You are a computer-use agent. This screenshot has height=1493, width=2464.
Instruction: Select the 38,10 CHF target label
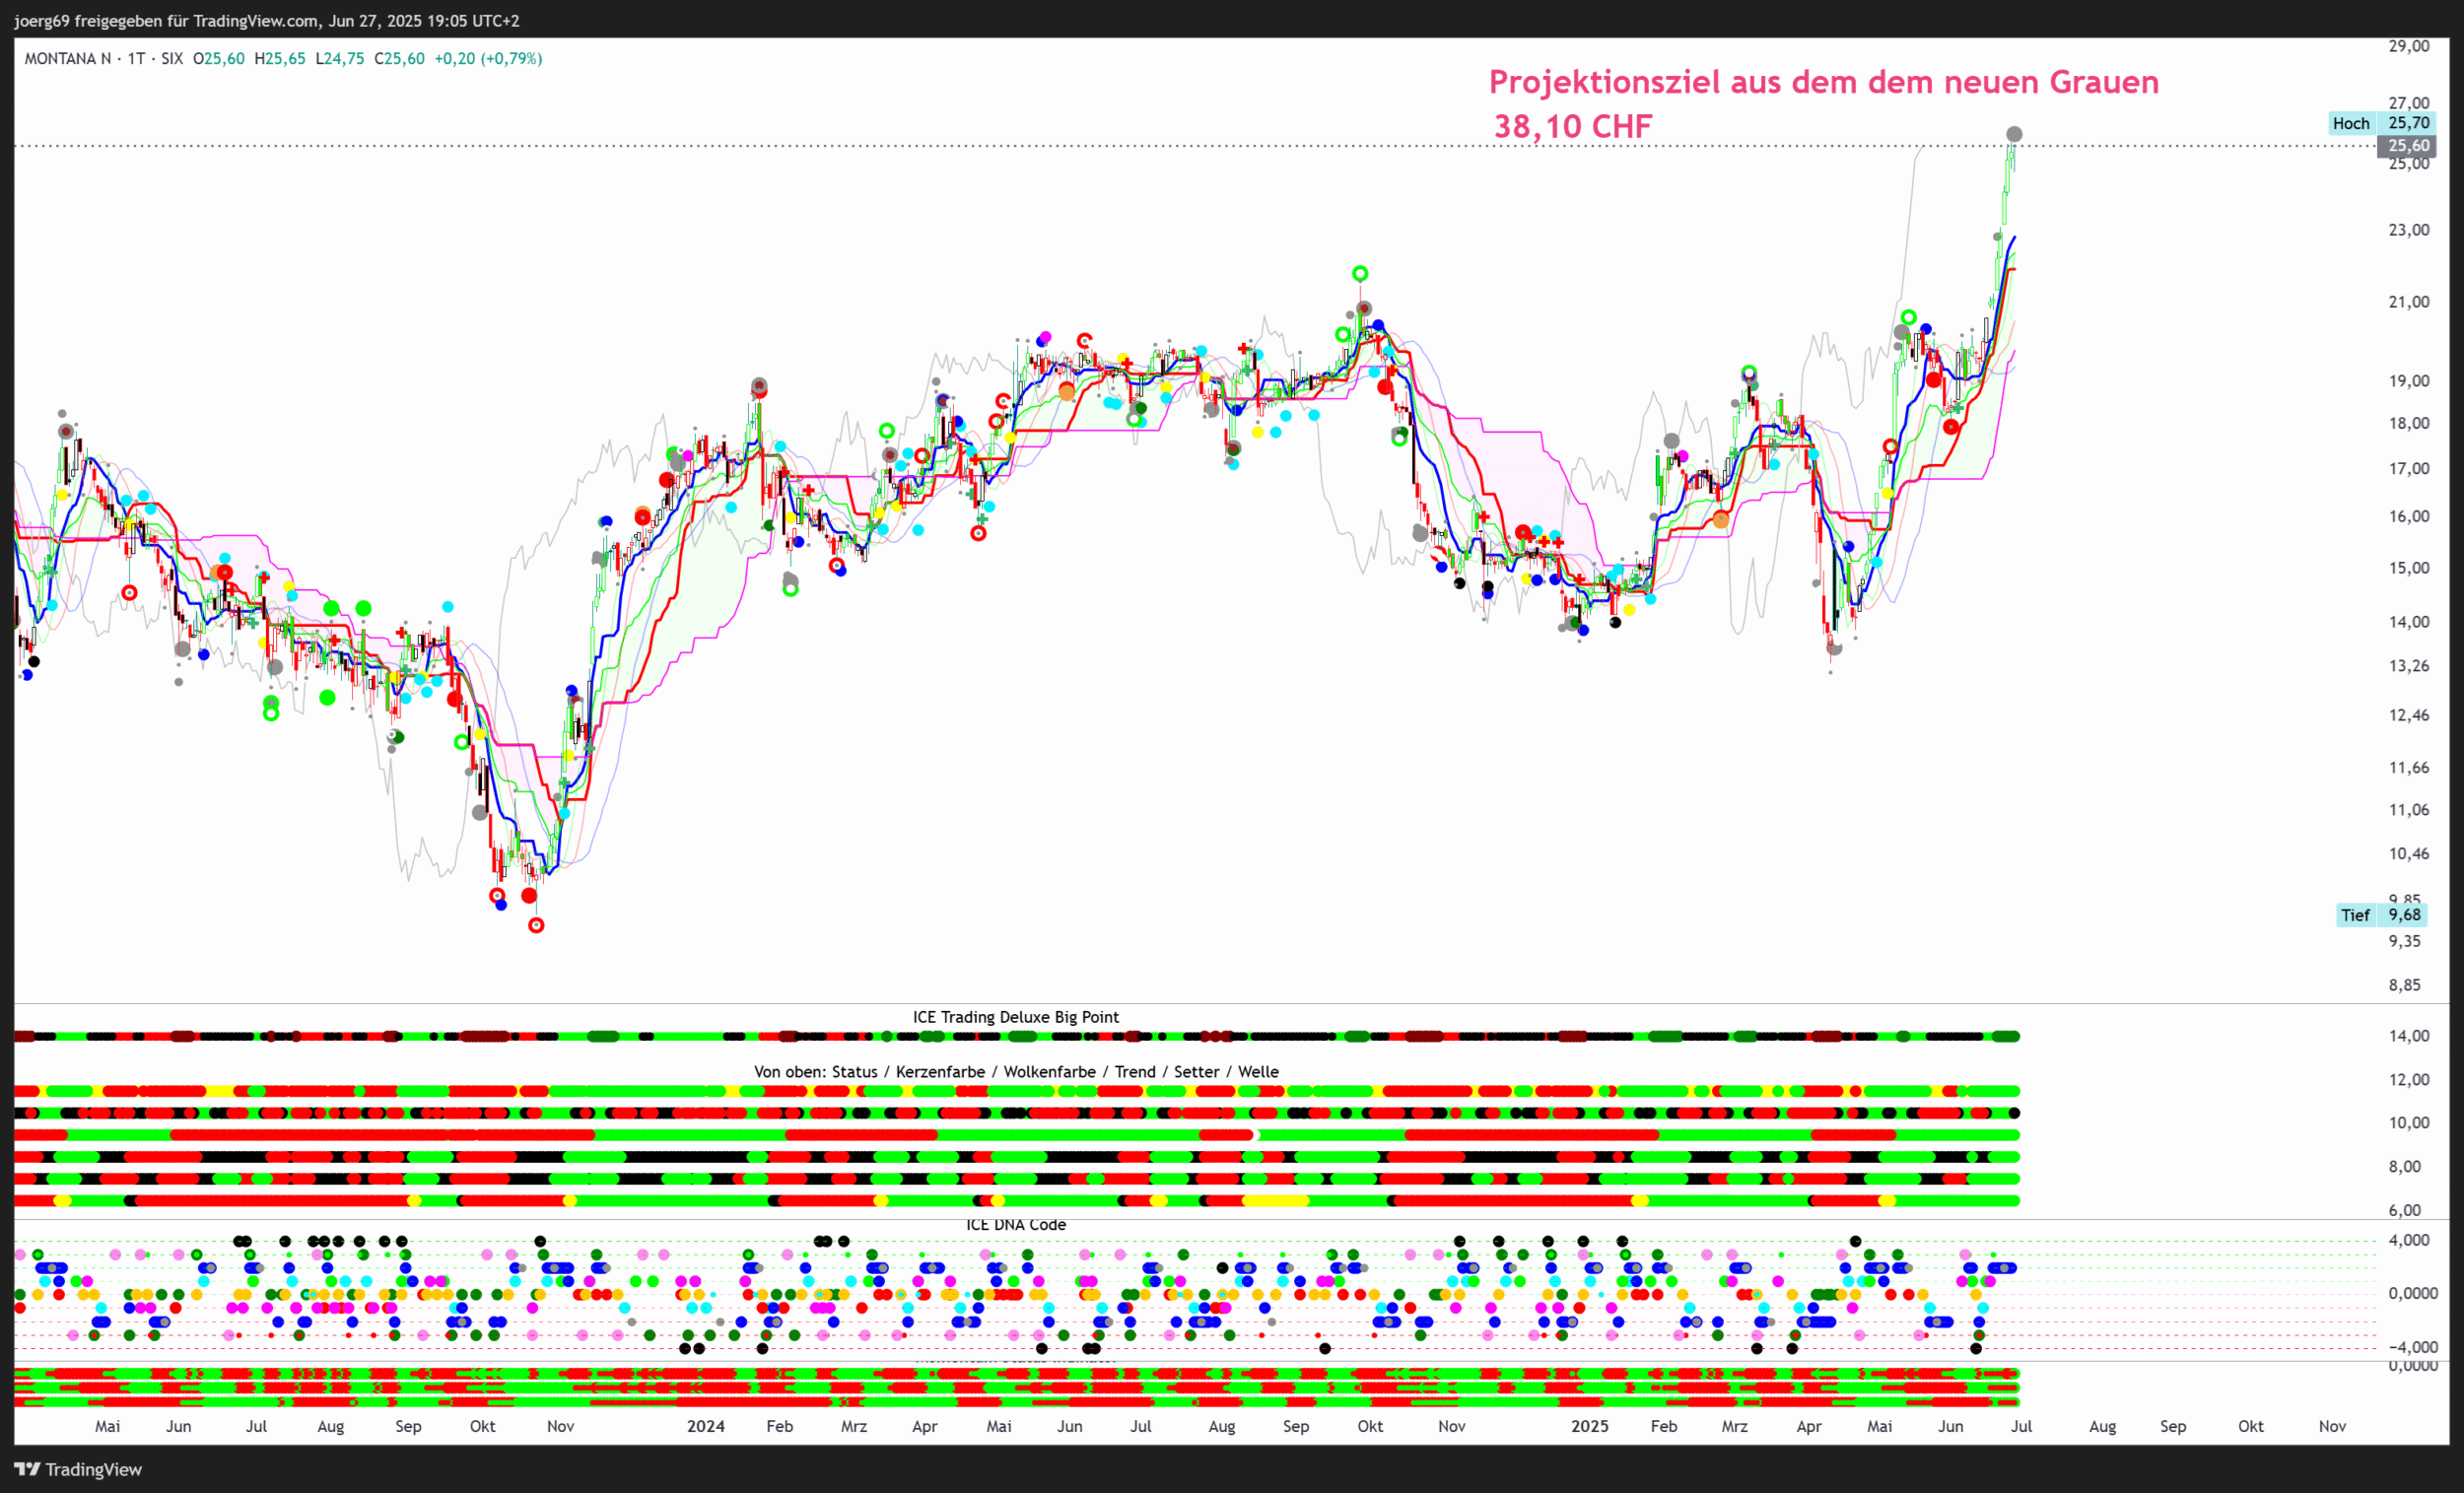[x=1573, y=127]
